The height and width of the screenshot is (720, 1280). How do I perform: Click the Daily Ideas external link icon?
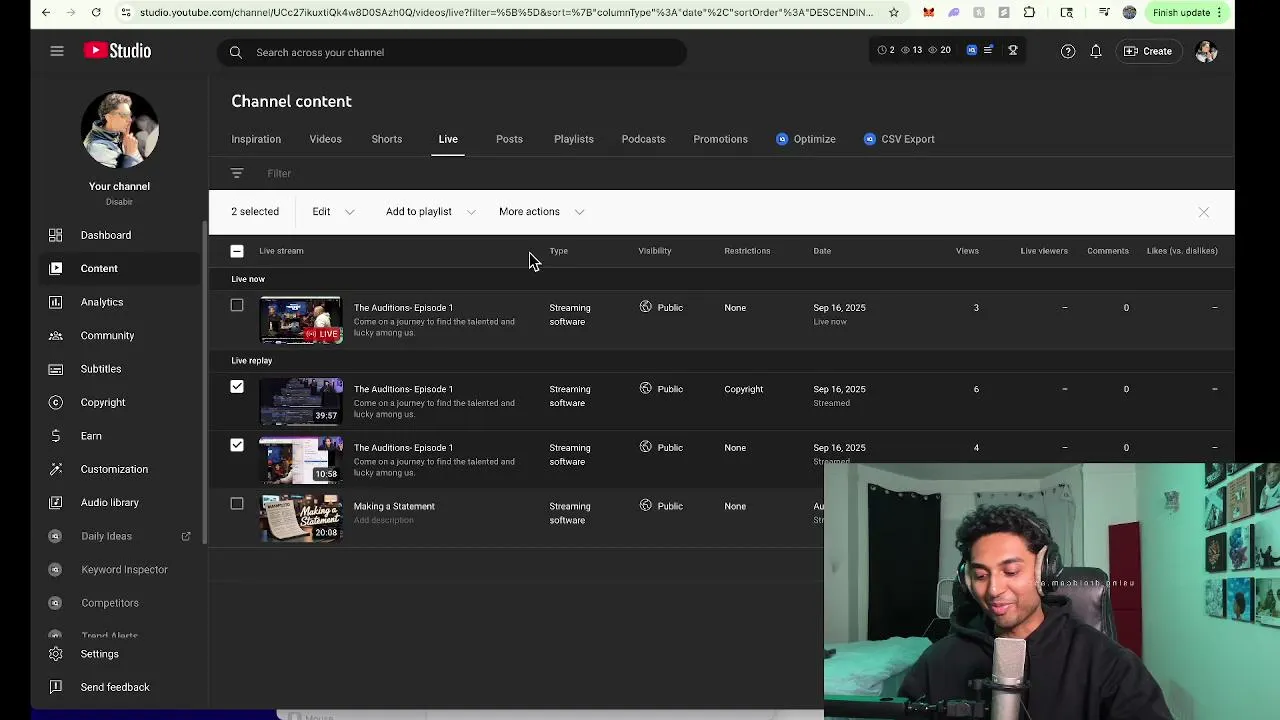click(x=186, y=536)
